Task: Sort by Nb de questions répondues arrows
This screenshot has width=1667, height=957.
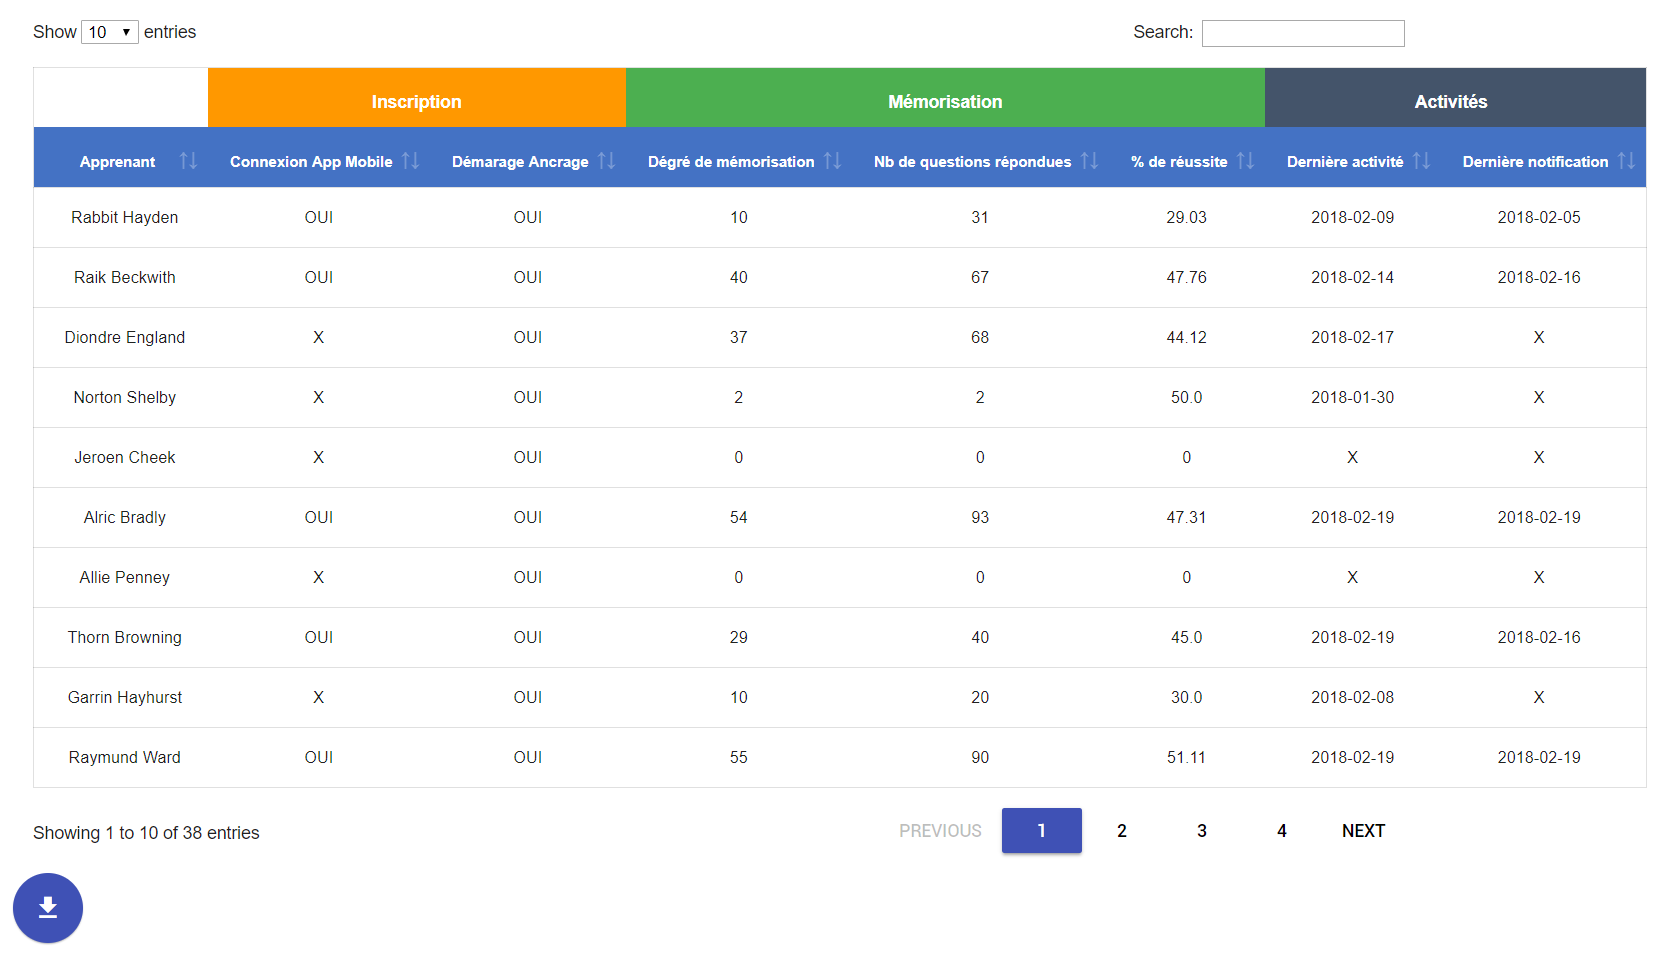Action: (x=1089, y=161)
